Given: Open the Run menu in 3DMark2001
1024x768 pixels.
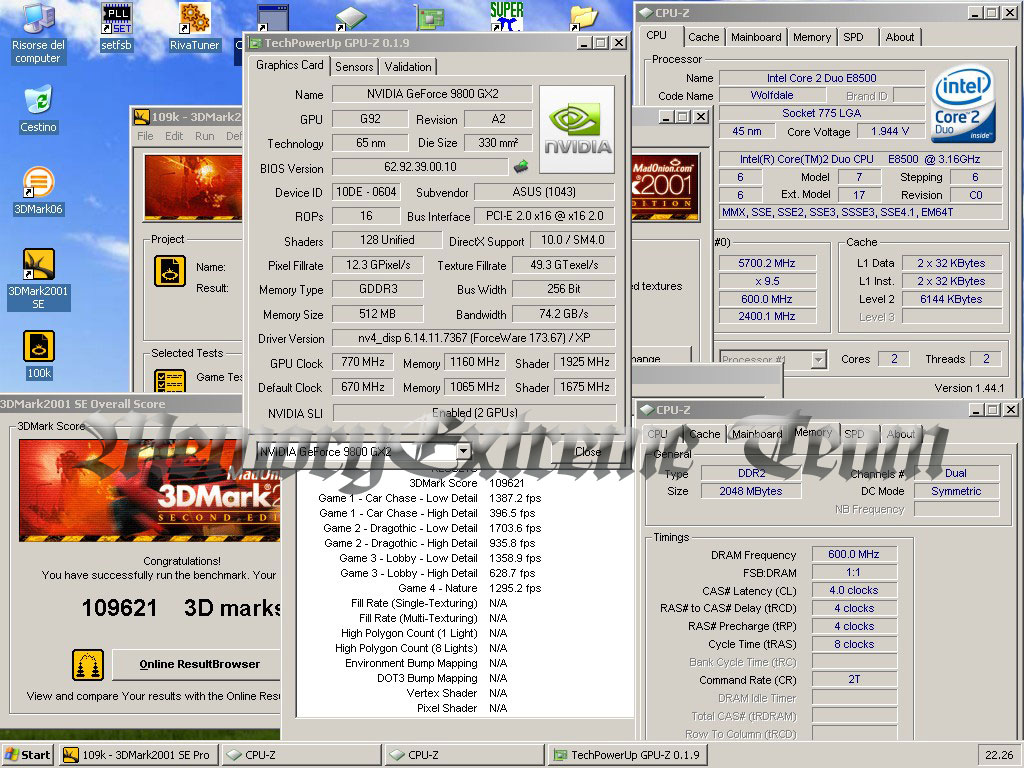Looking at the screenshot, I should 204,136.
